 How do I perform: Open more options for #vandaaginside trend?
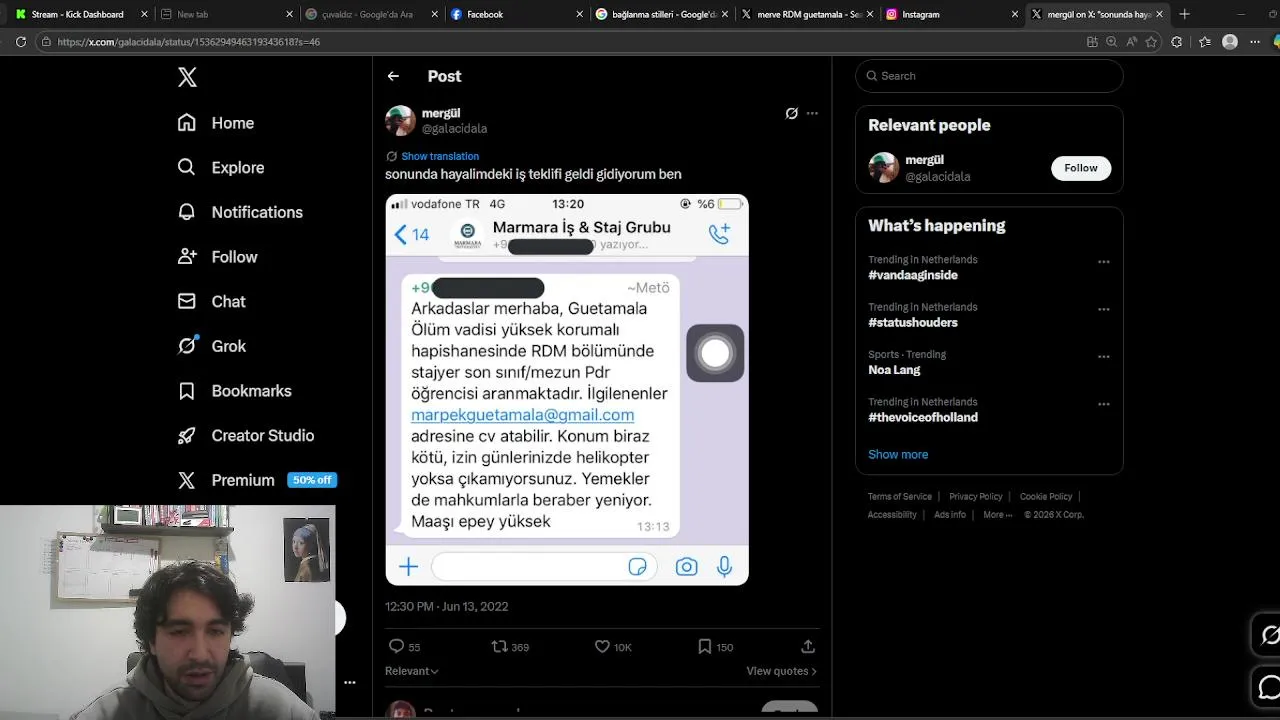point(1104,262)
